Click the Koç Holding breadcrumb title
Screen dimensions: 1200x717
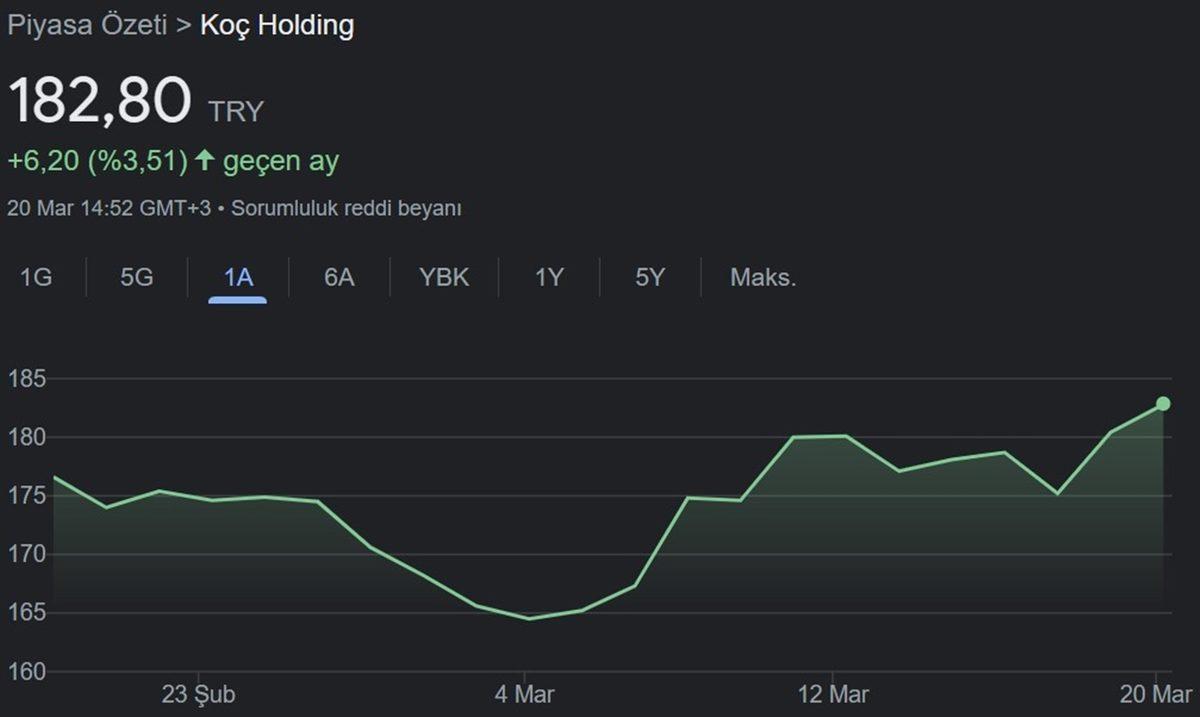click(x=277, y=25)
